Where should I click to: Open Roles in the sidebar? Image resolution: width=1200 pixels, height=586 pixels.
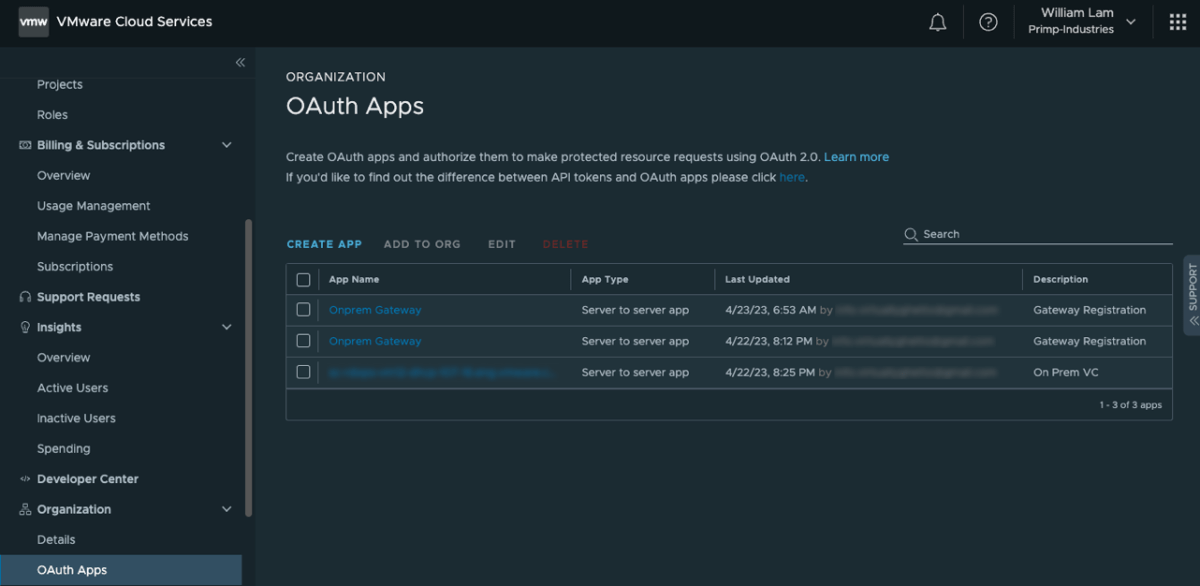[x=52, y=115]
